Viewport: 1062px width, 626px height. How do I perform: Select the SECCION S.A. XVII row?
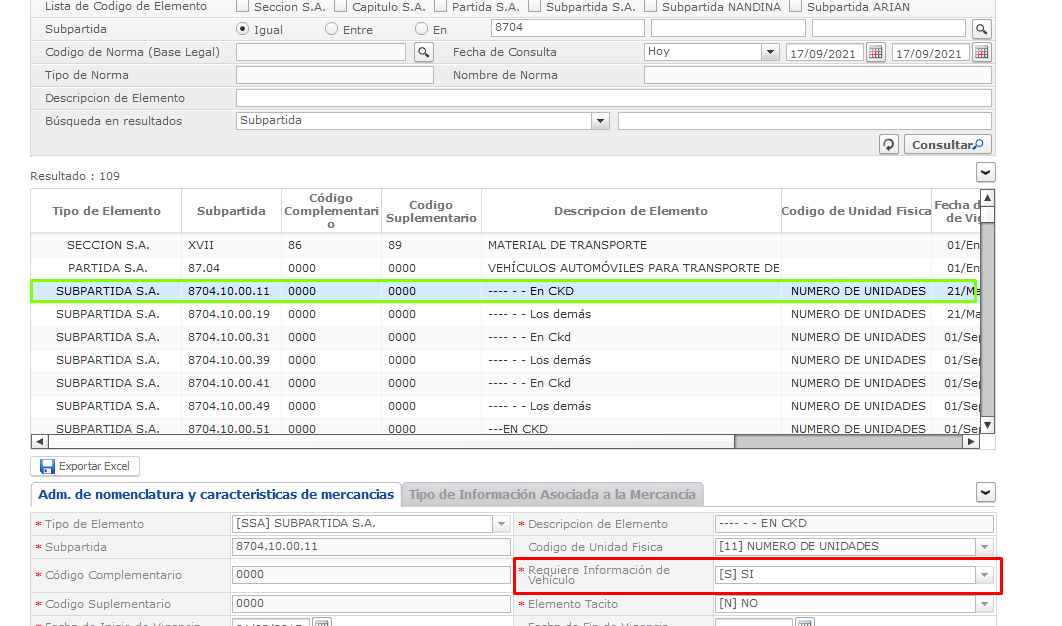(505, 245)
